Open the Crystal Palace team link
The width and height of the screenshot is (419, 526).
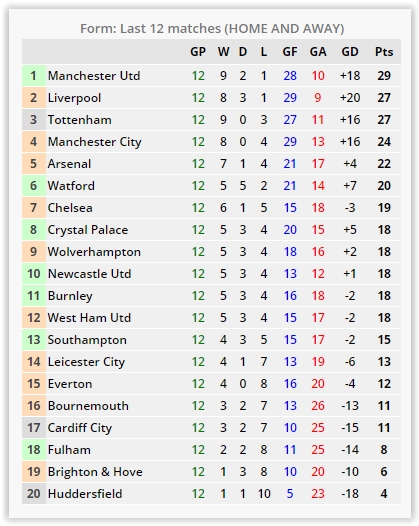(x=88, y=230)
